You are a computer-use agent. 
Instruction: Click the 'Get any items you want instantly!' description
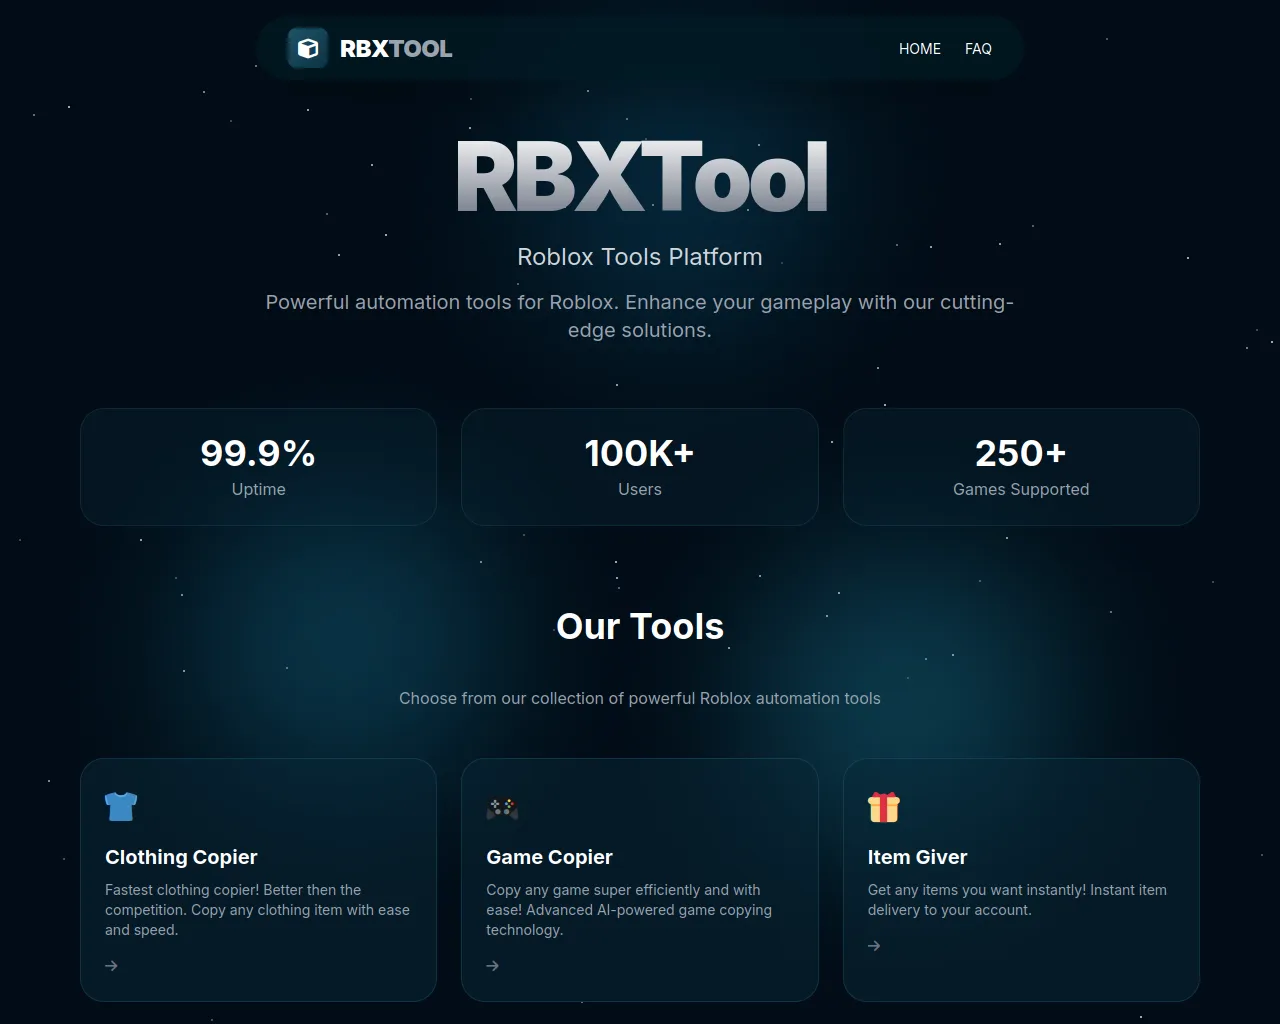(x=1017, y=900)
